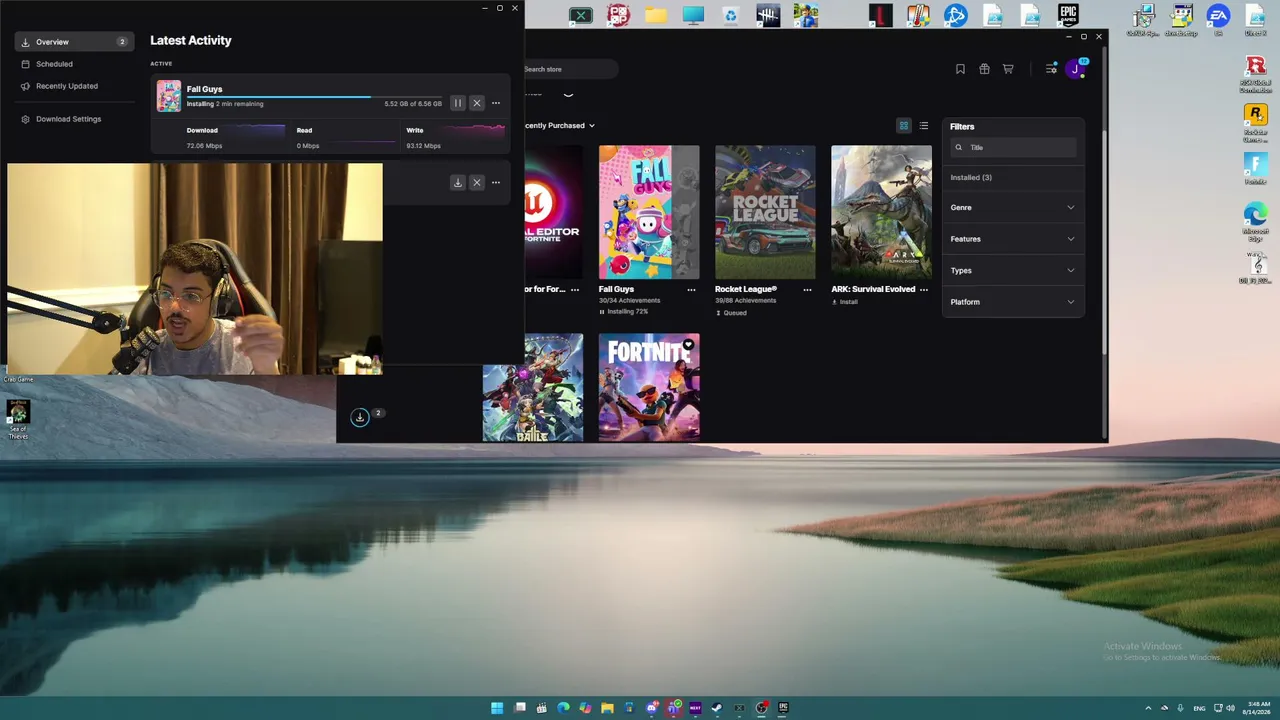The width and height of the screenshot is (1280, 720).
Task: Show hidden system tray icons
Action: (1148, 708)
